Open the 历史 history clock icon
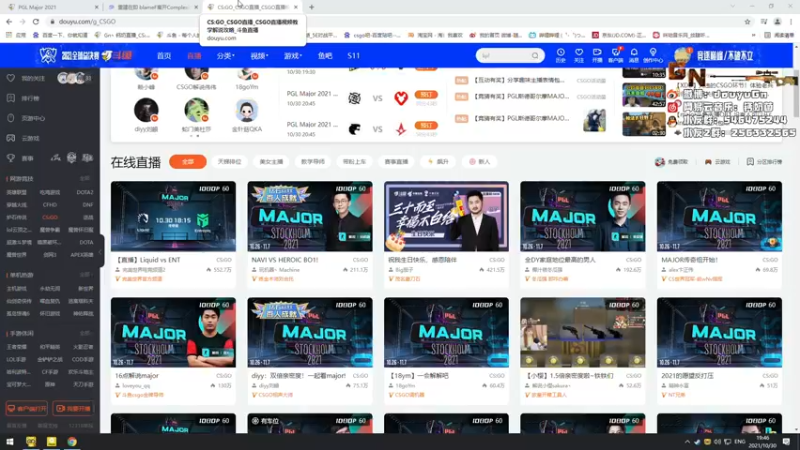The width and height of the screenshot is (800, 450). coord(560,55)
